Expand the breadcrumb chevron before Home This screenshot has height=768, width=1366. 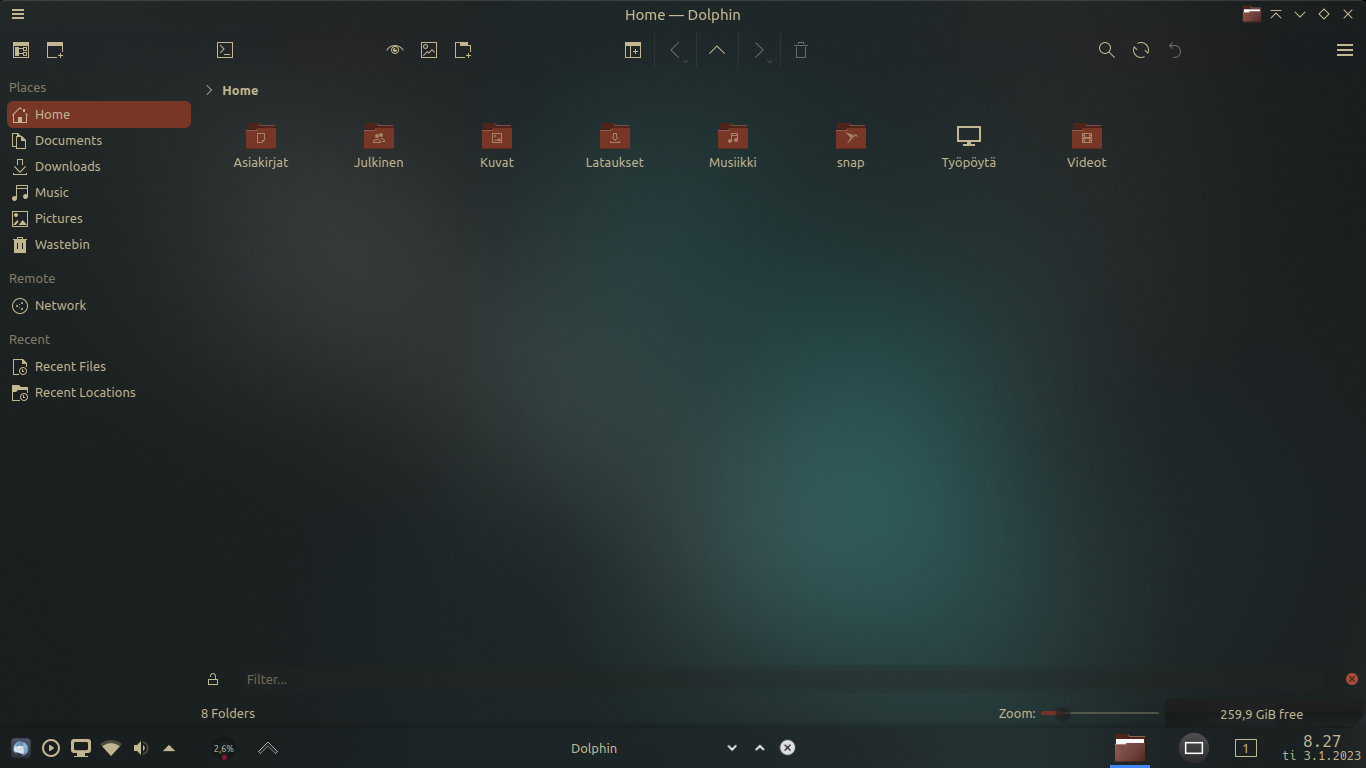click(209, 90)
